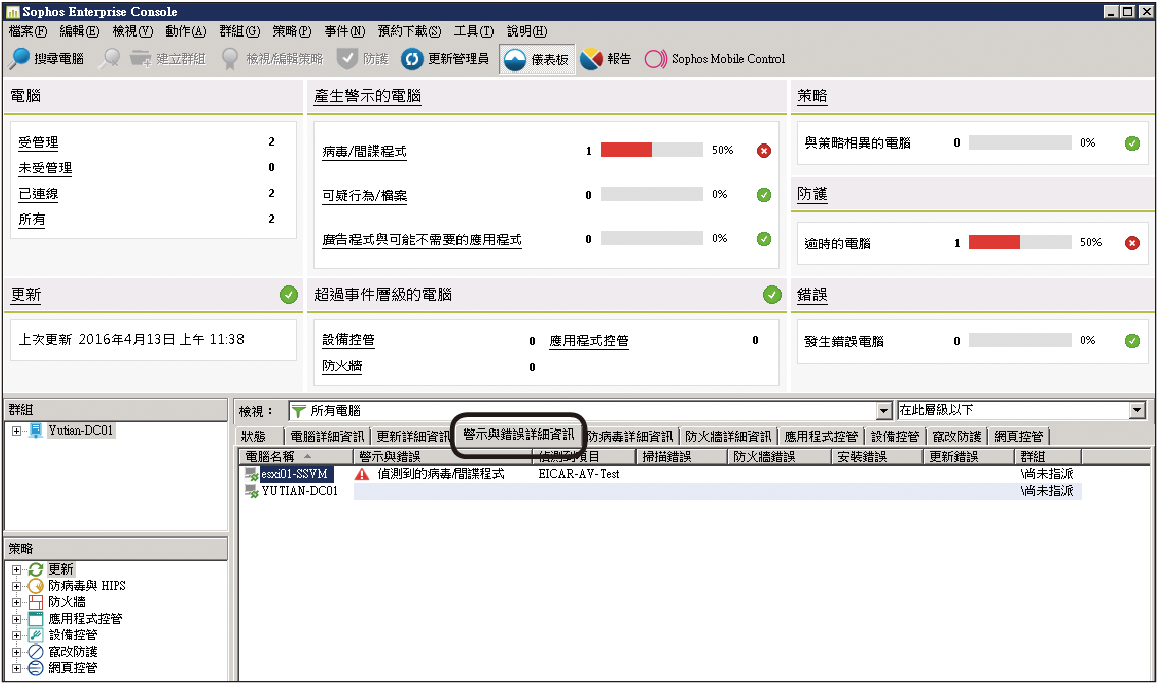Launch Sophos Mobile Control icon
The image size is (1159, 686).
pyautogui.click(x=656, y=59)
